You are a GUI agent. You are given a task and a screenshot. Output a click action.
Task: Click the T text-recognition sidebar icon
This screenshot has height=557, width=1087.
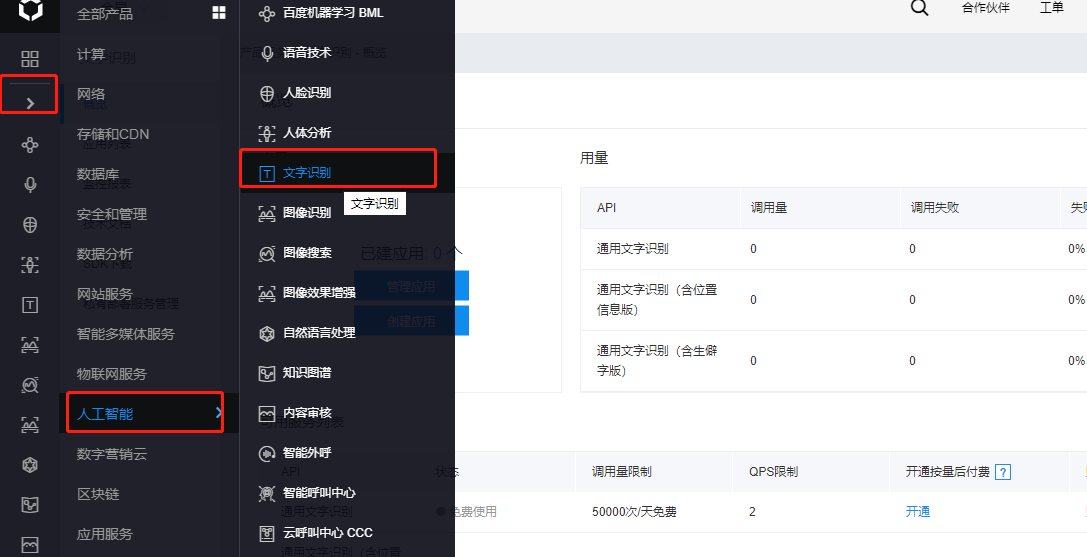30,305
